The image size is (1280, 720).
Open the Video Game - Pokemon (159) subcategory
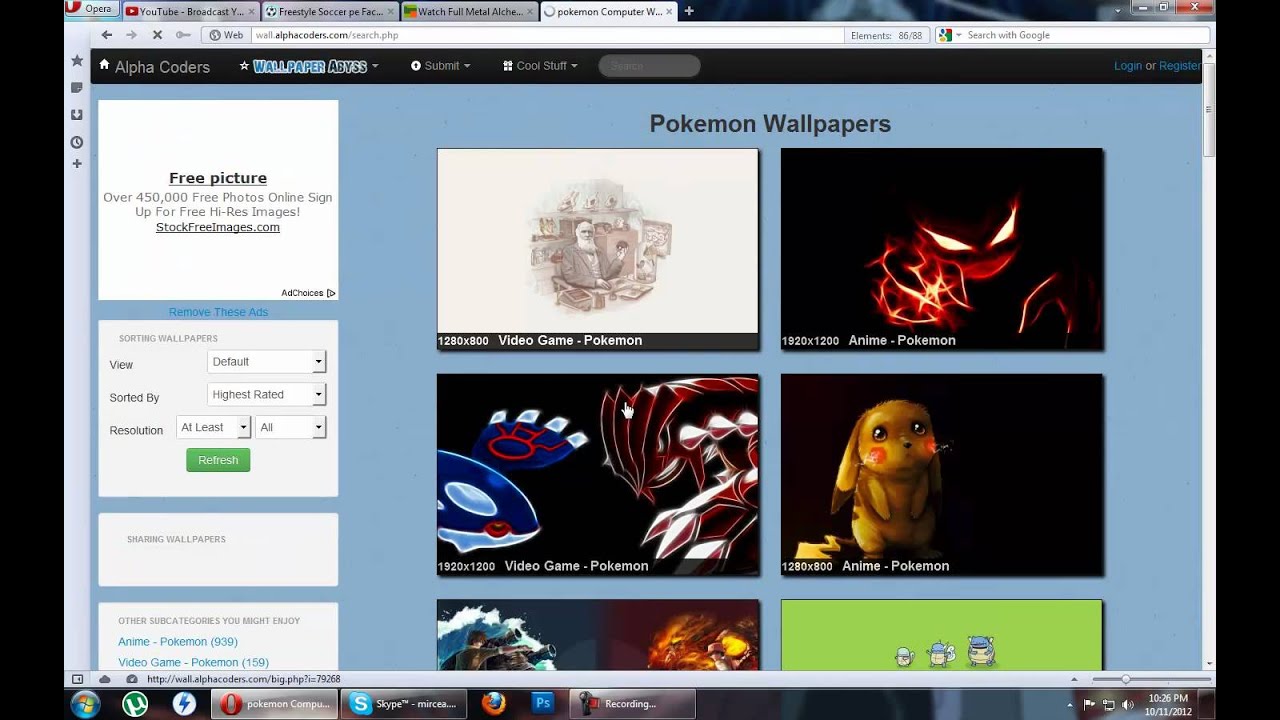pos(193,662)
